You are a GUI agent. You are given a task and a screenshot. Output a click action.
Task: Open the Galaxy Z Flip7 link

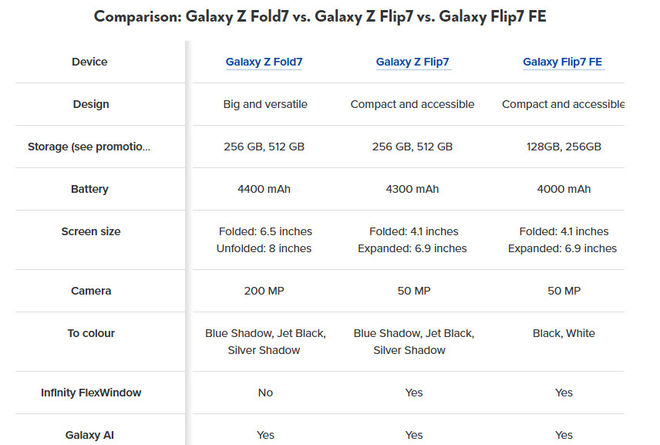point(413,62)
